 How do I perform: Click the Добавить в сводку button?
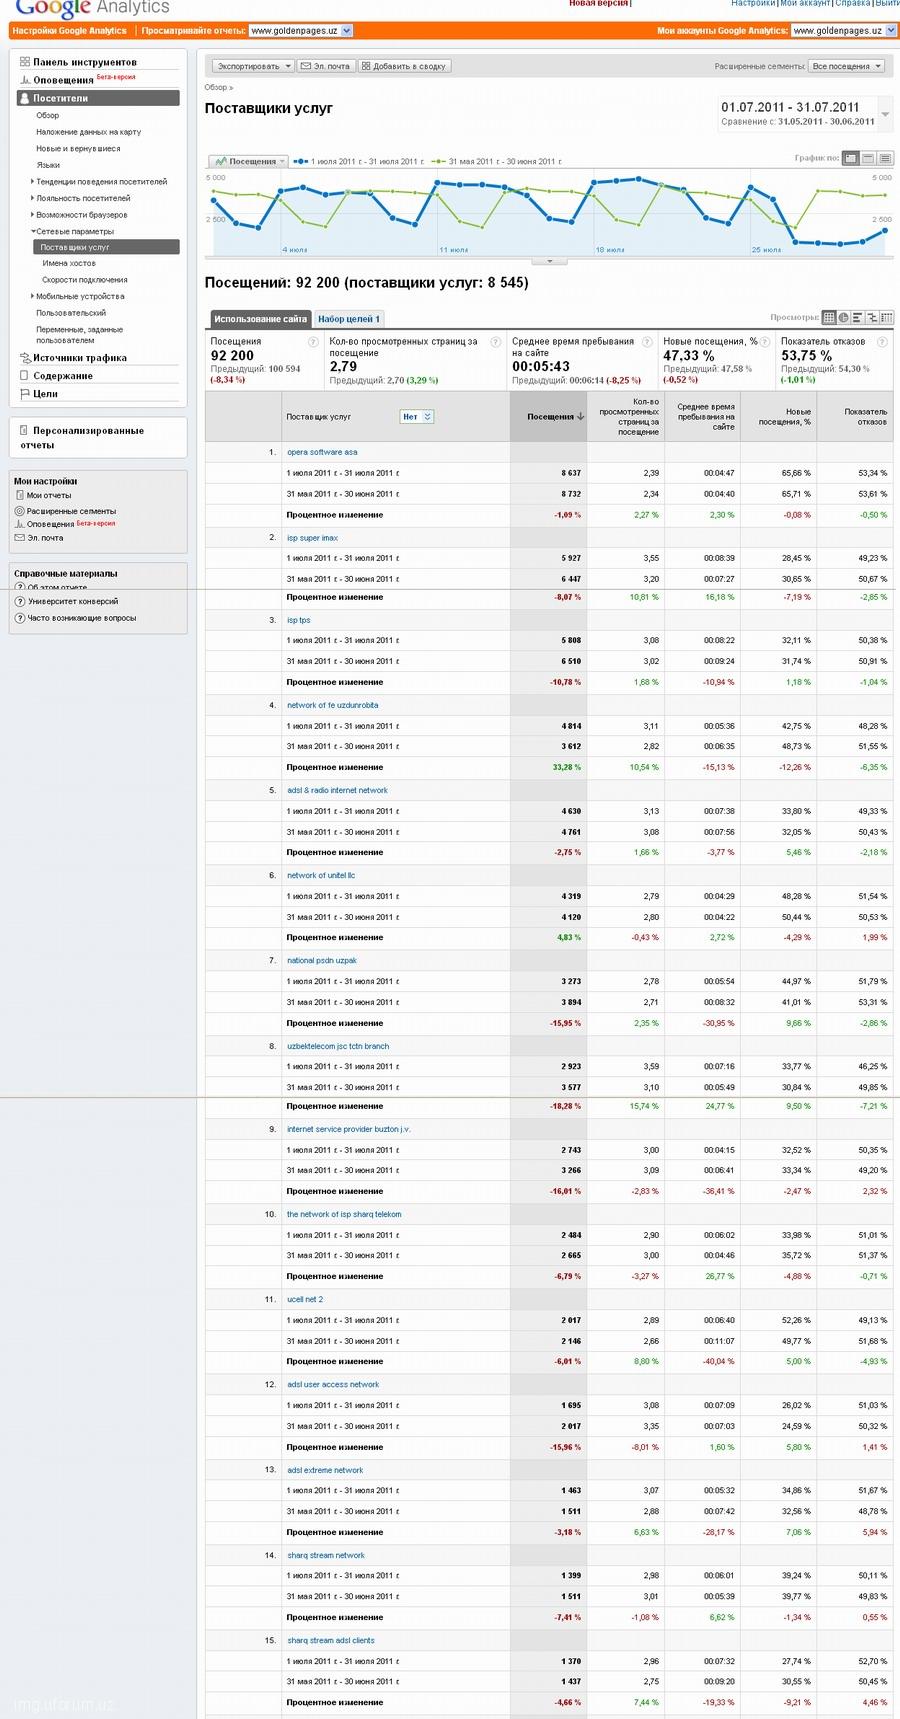[405, 66]
